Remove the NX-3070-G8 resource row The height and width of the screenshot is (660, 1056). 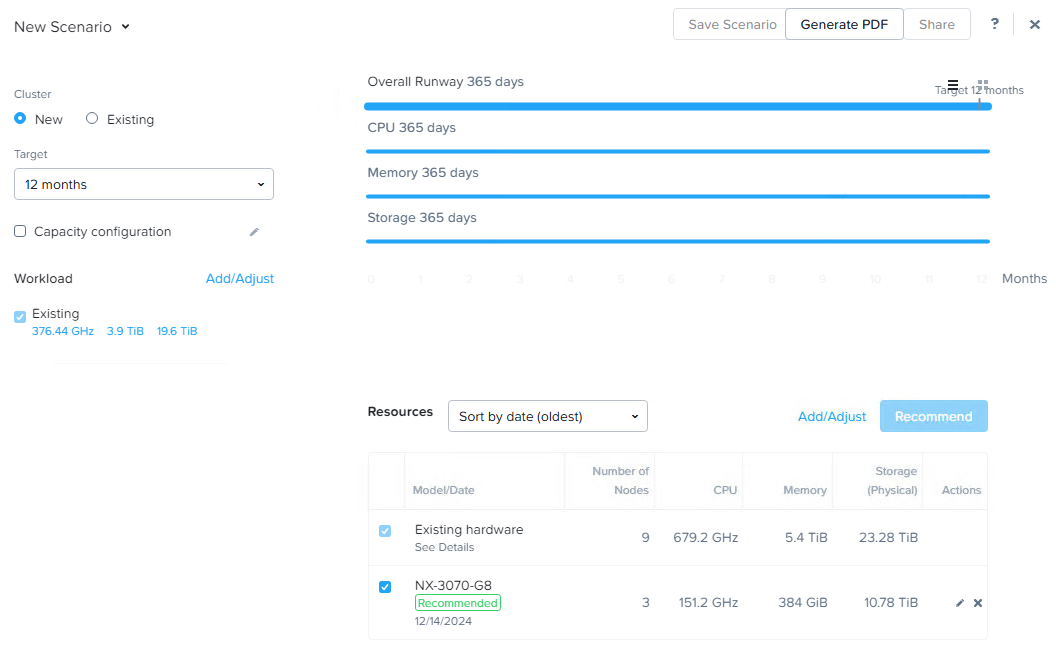click(x=978, y=603)
